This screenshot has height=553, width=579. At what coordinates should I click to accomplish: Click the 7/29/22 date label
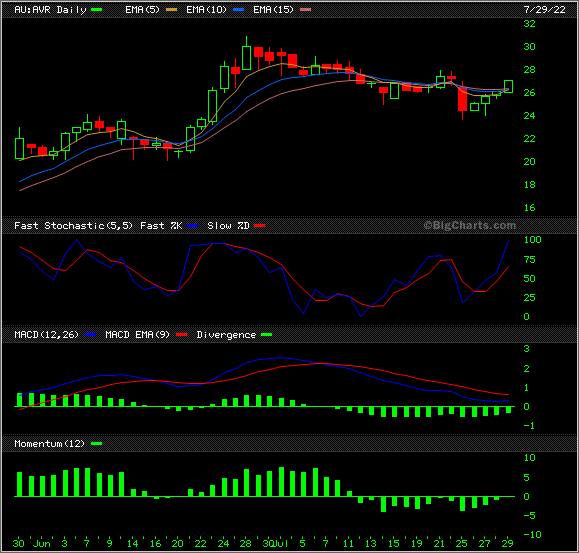pos(544,10)
